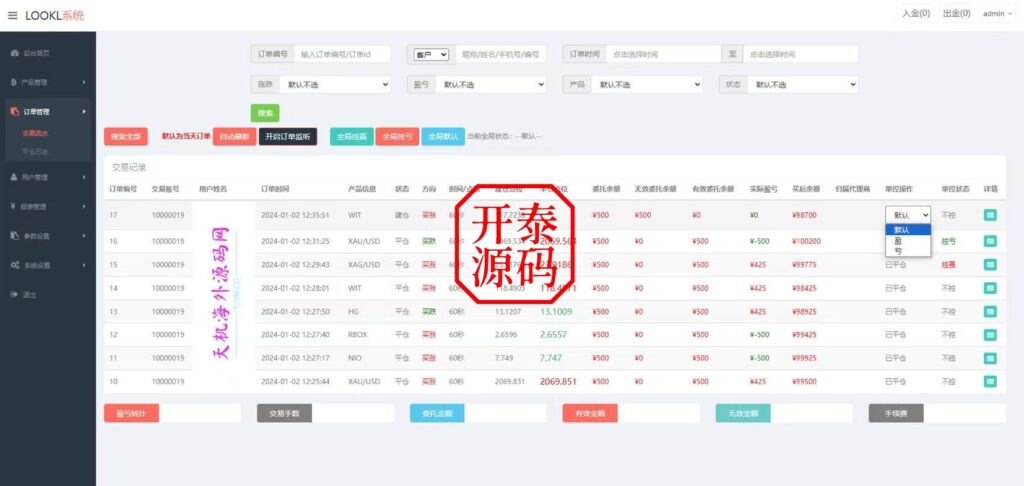Open details icon for order 13
This screenshot has width=1024, height=486.
tap(990, 312)
